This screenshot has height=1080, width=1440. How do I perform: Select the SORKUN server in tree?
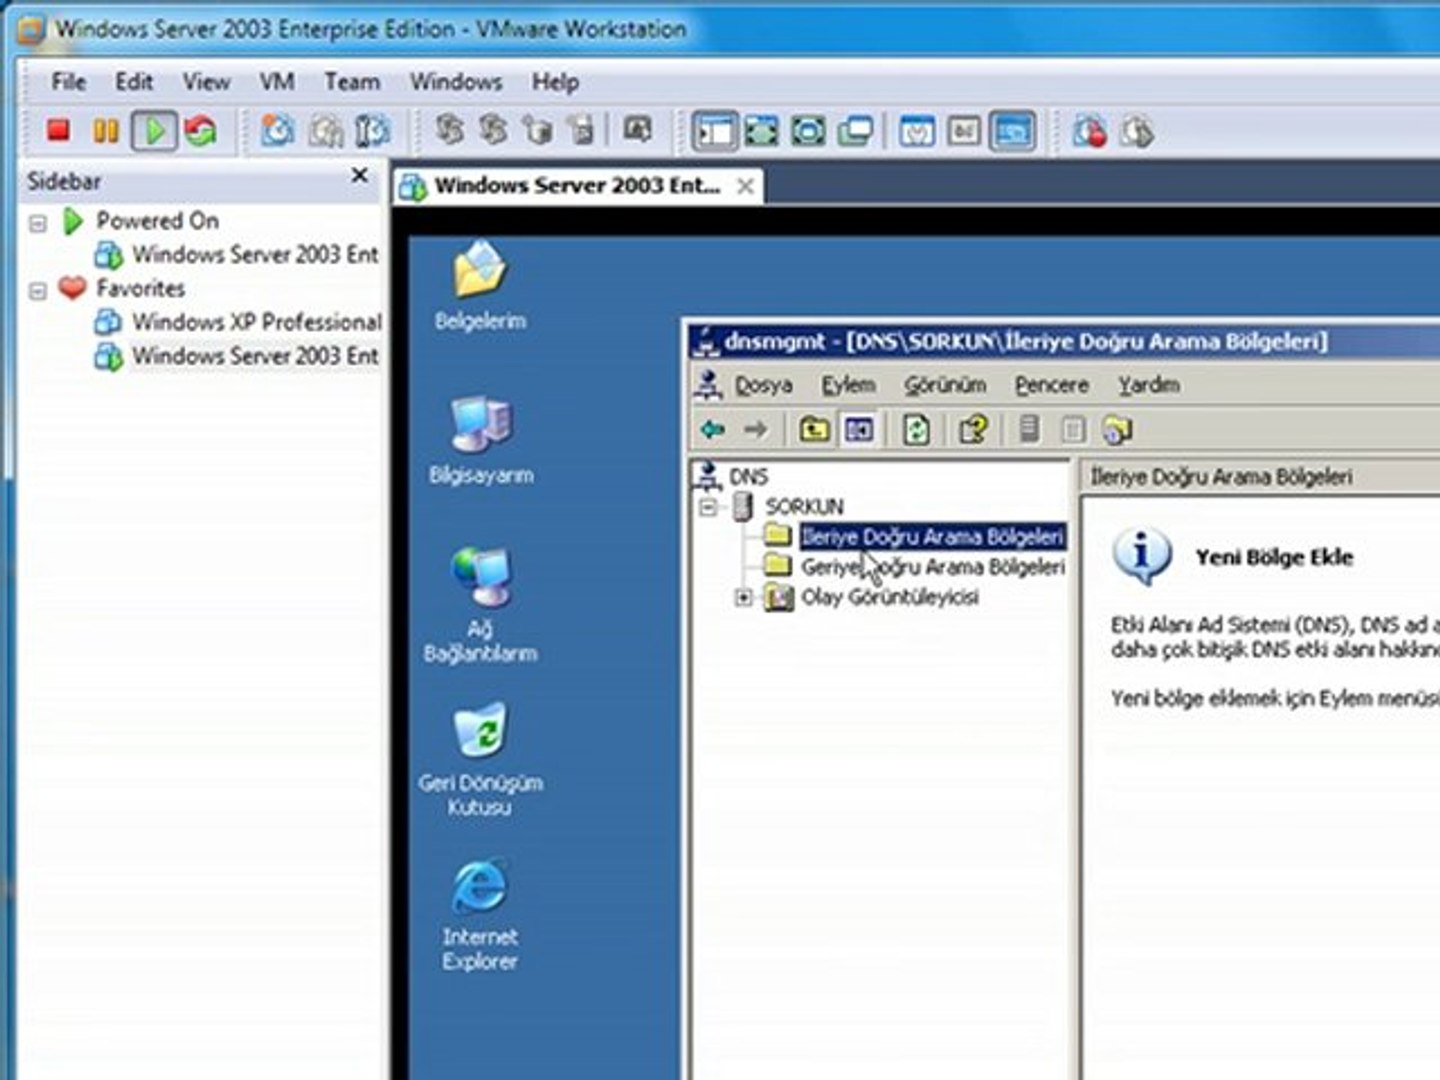point(804,507)
